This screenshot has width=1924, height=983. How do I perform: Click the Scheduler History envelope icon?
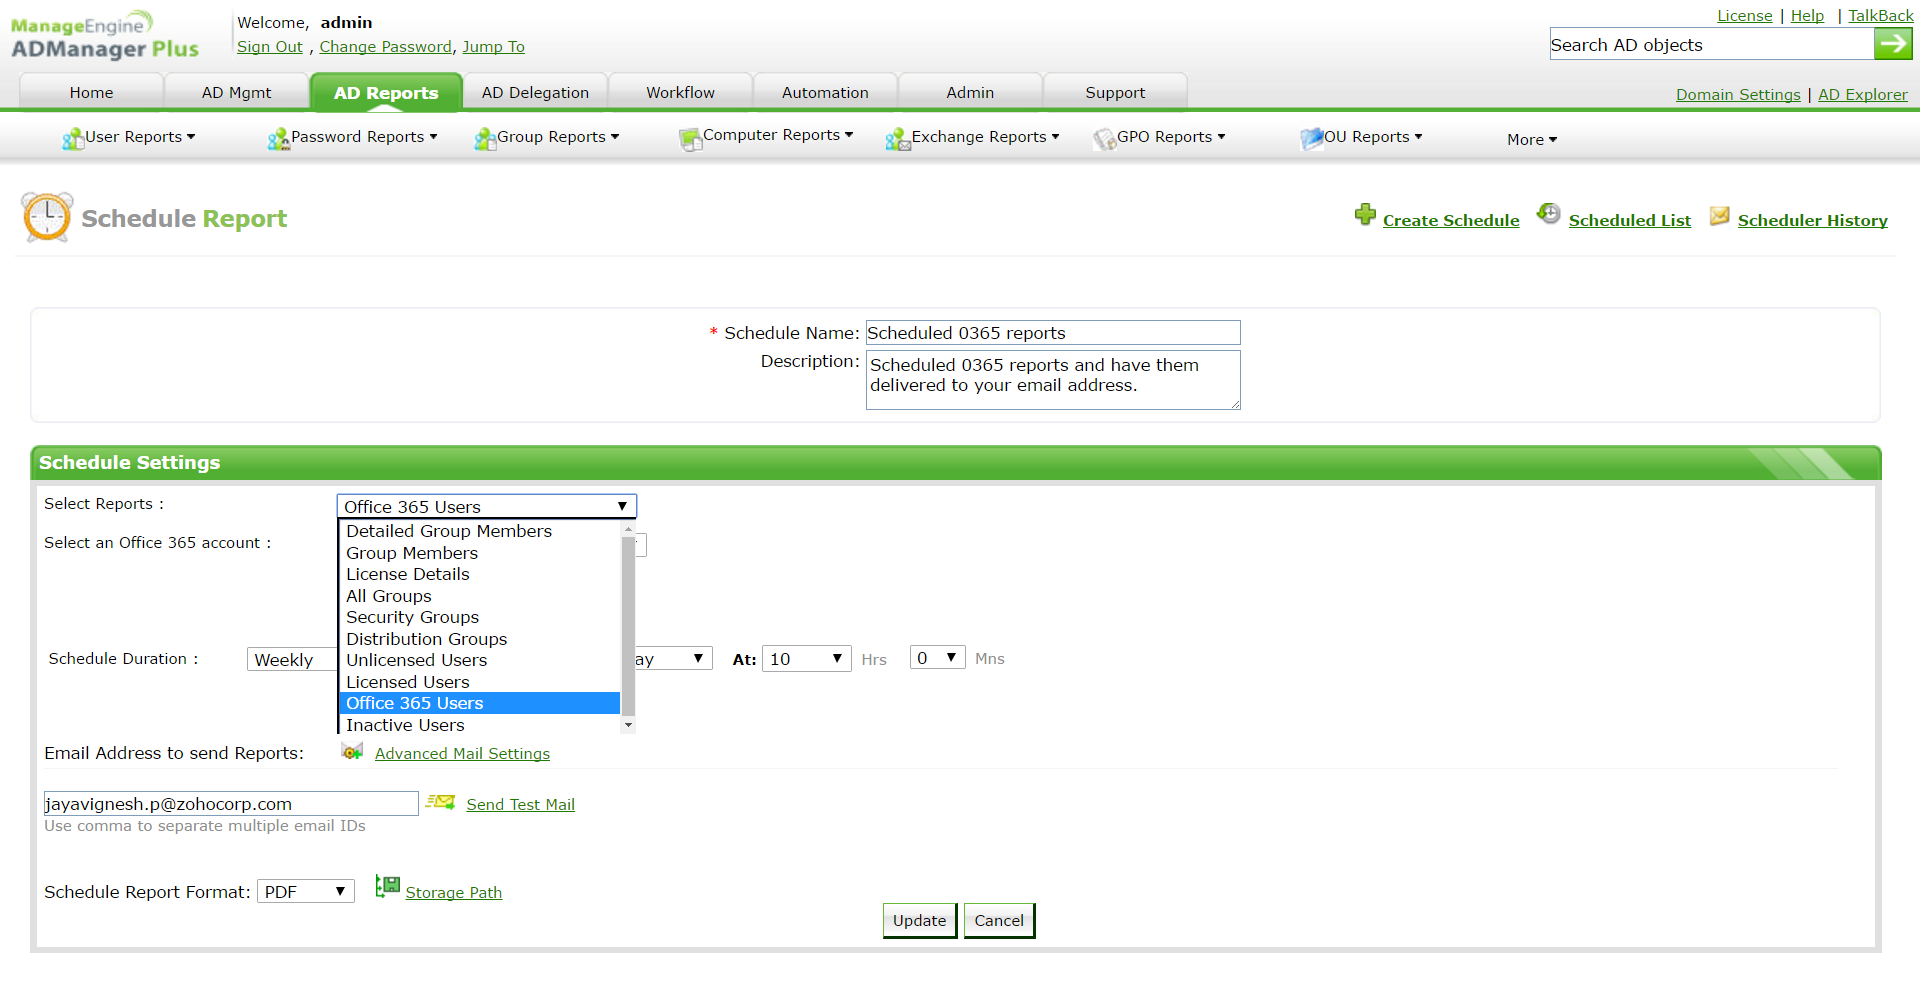pyautogui.click(x=1720, y=216)
